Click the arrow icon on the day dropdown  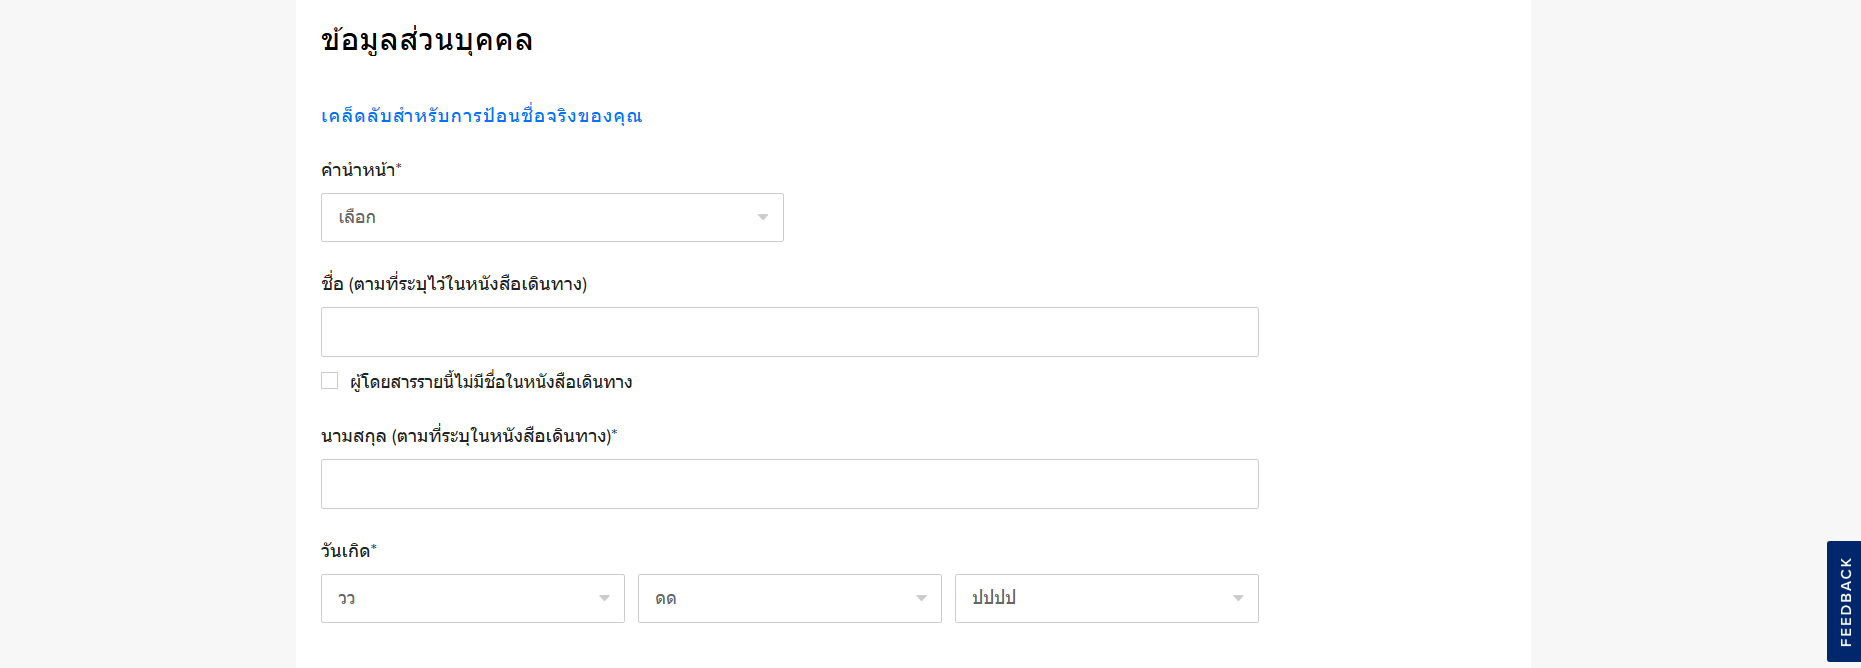click(x=604, y=598)
